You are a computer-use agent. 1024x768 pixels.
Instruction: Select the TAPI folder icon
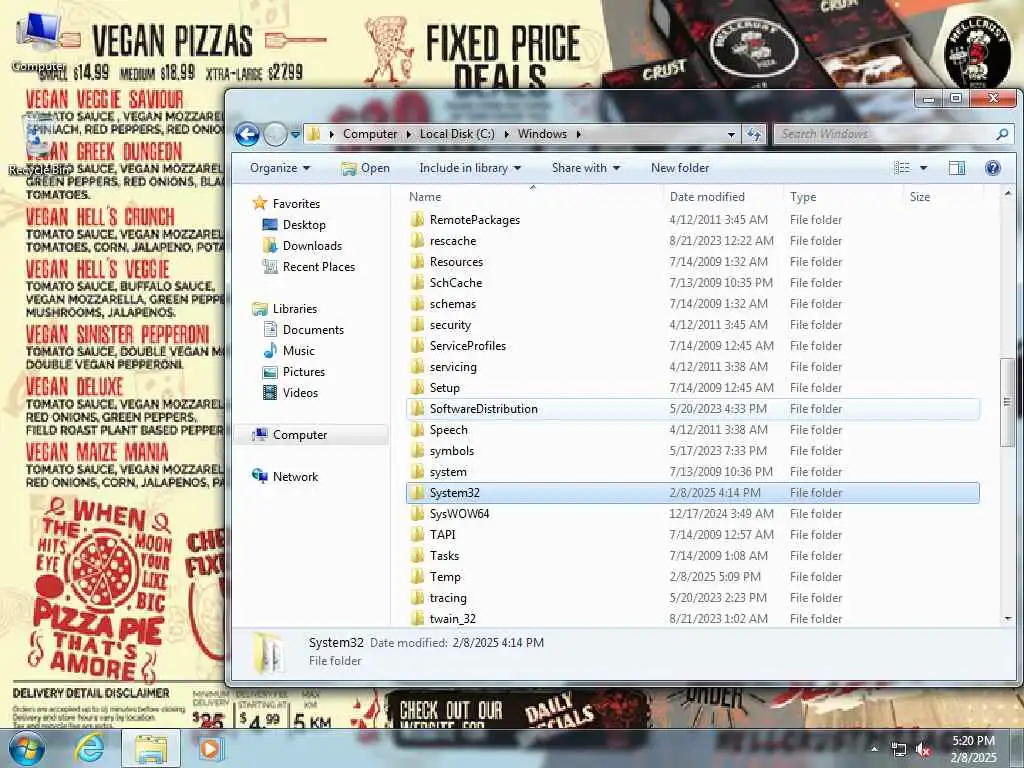click(x=417, y=534)
